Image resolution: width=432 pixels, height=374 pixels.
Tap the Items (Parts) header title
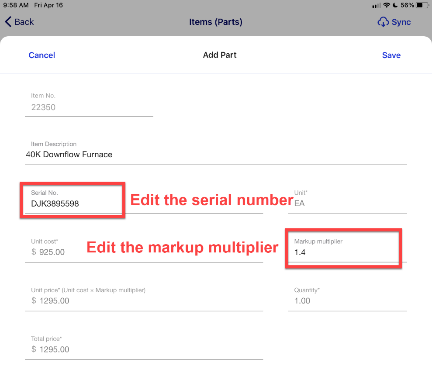216,22
